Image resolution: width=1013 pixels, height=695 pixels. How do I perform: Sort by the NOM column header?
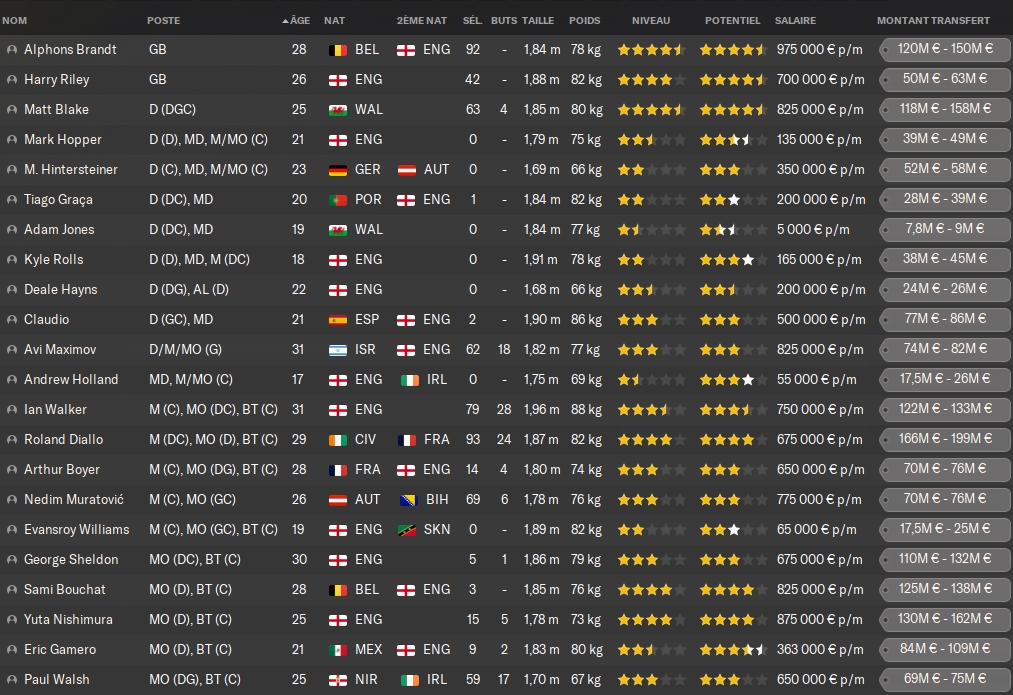click(x=15, y=21)
